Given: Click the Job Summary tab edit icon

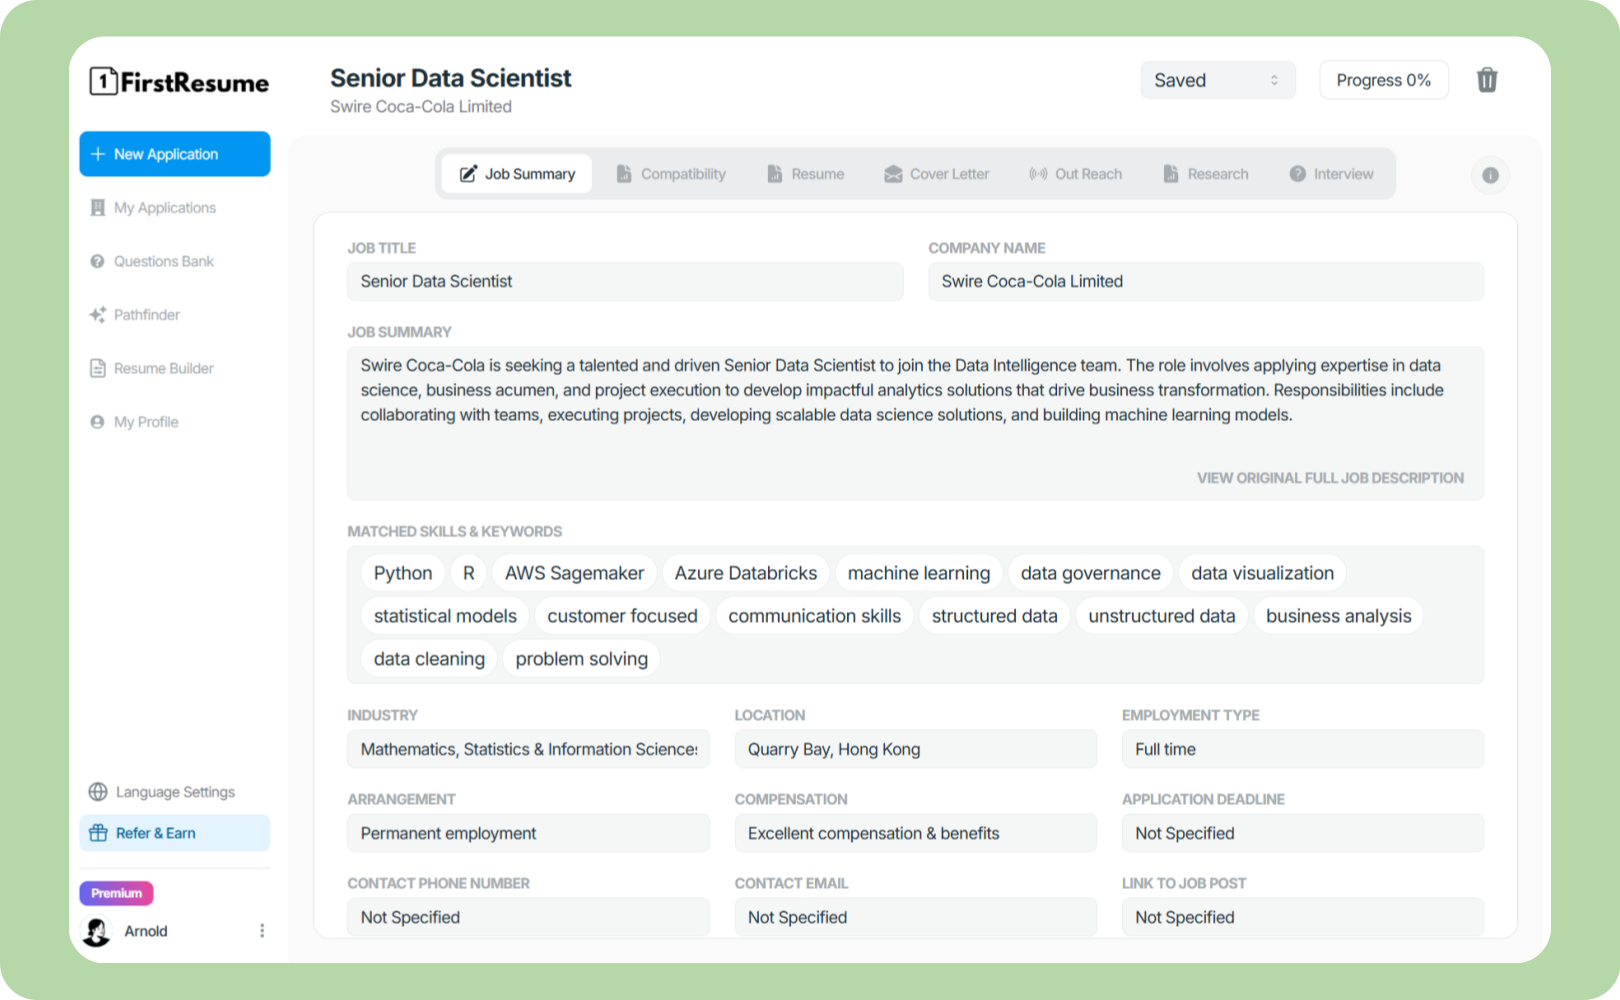Looking at the screenshot, I should pyautogui.click(x=468, y=174).
